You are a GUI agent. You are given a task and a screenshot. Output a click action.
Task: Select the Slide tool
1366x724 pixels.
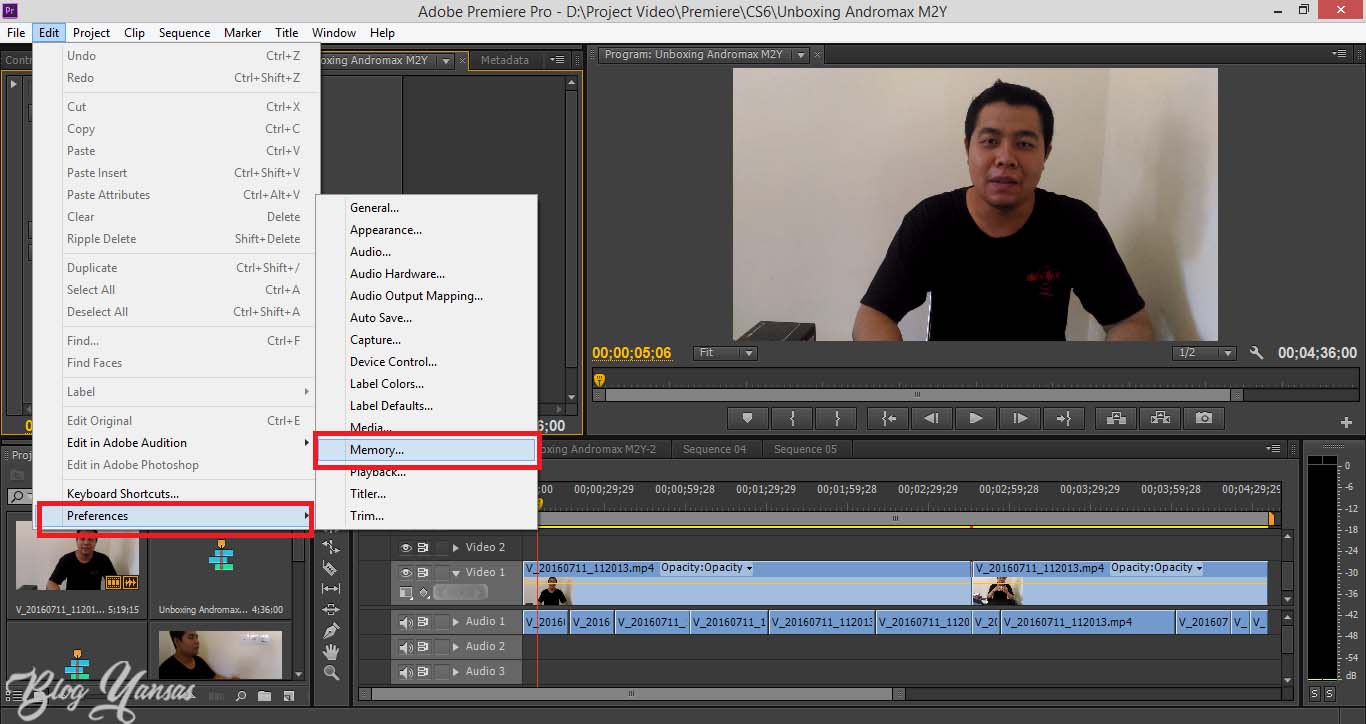tap(331, 609)
